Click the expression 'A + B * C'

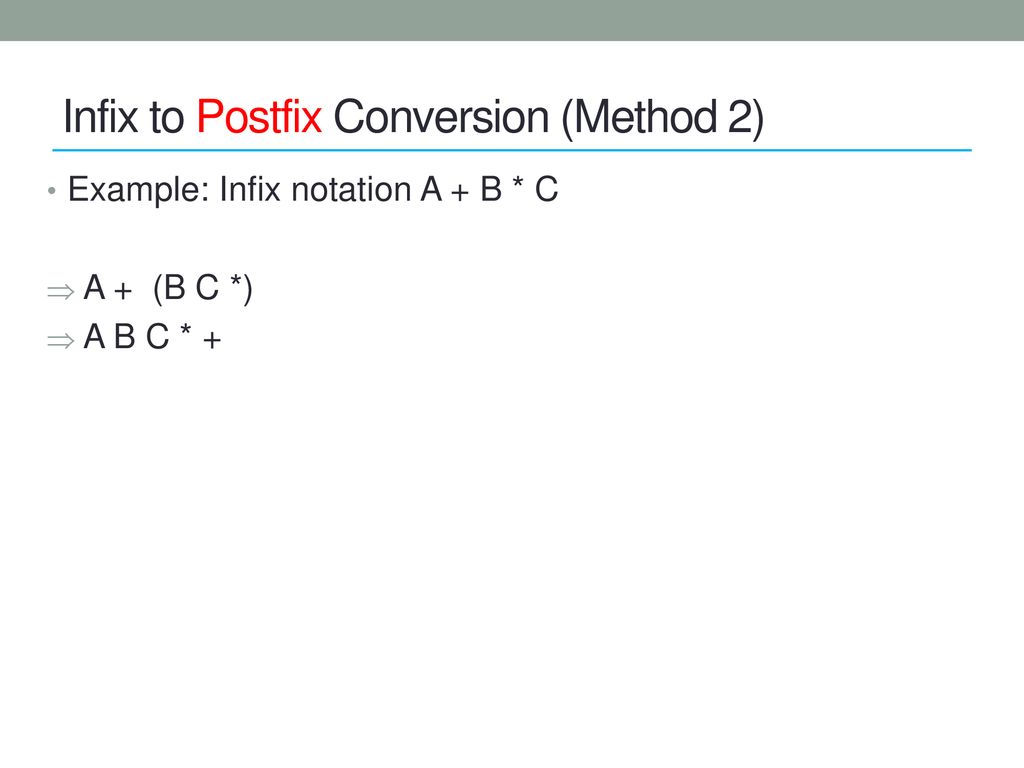490,189
